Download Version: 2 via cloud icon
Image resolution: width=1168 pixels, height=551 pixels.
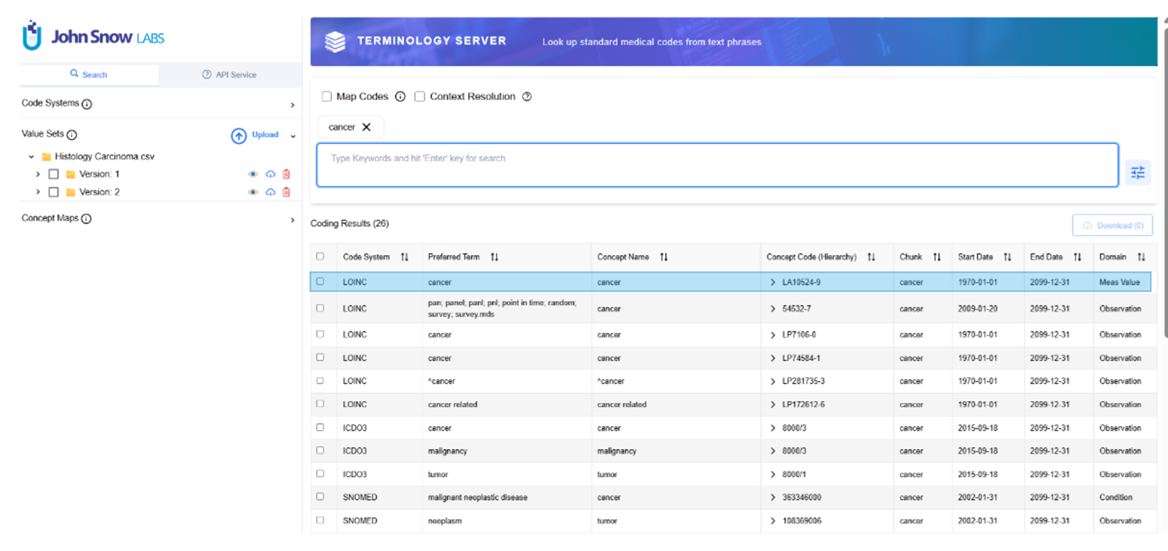tap(270, 192)
